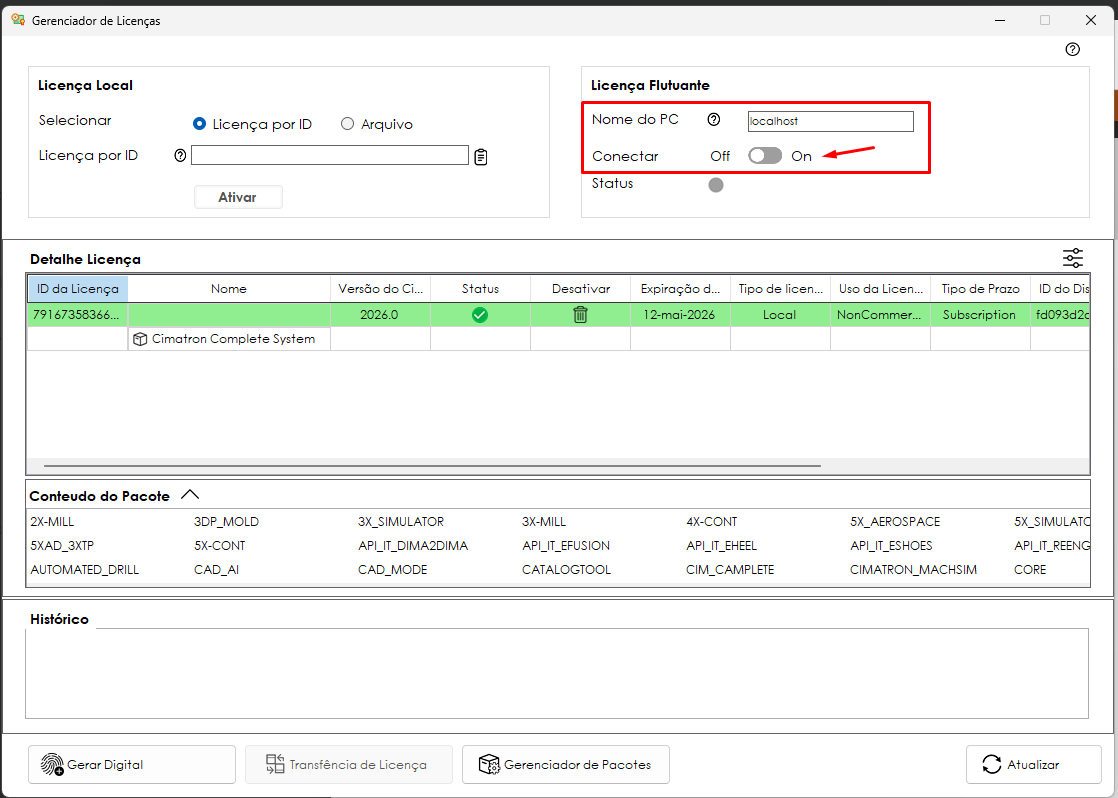
Task: Click the Versão do Ci... column header
Action: [x=380, y=289]
